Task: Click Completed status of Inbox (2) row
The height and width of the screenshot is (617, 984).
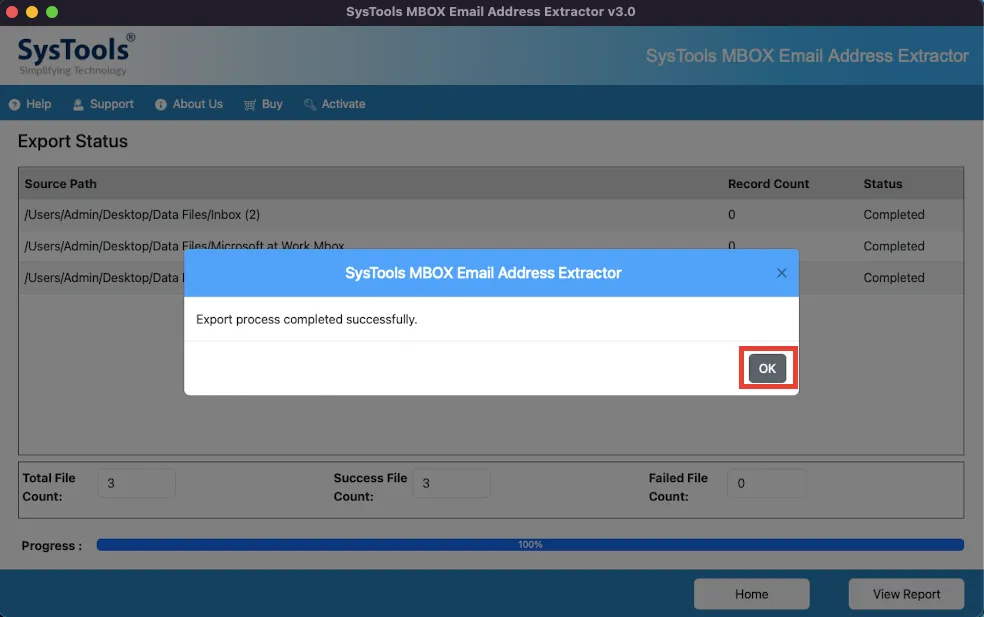Action: [894, 215]
